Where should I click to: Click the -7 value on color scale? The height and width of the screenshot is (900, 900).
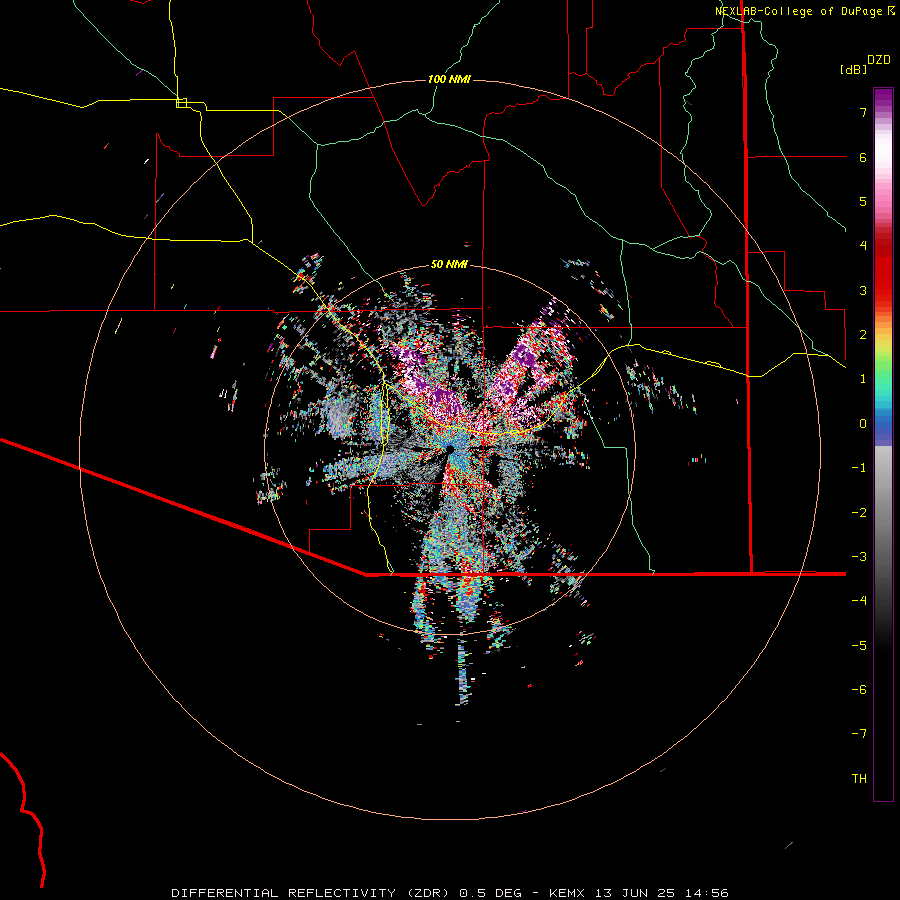pos(859,734)
